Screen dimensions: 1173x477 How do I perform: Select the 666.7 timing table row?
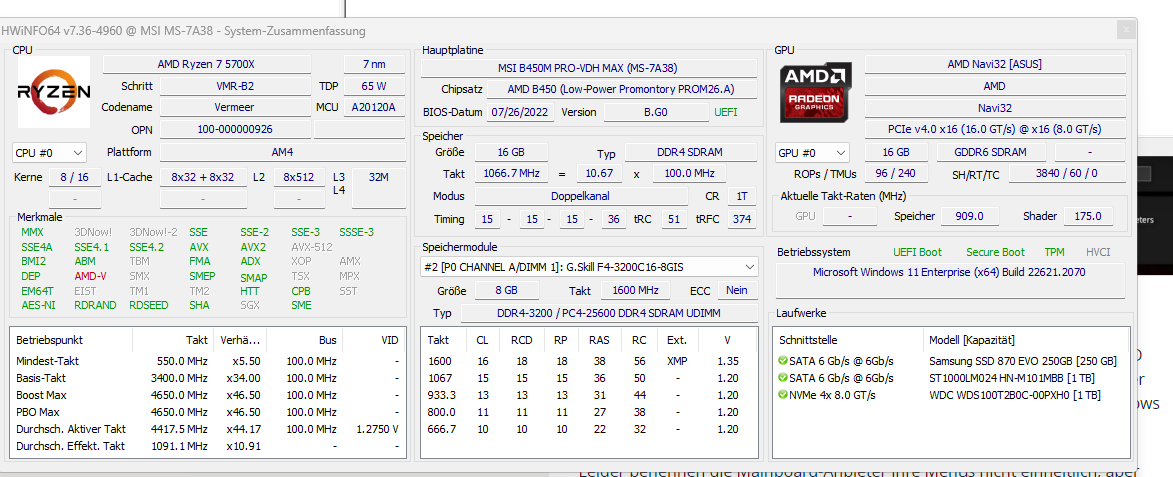pyautogui.click(x=589, y=429)
